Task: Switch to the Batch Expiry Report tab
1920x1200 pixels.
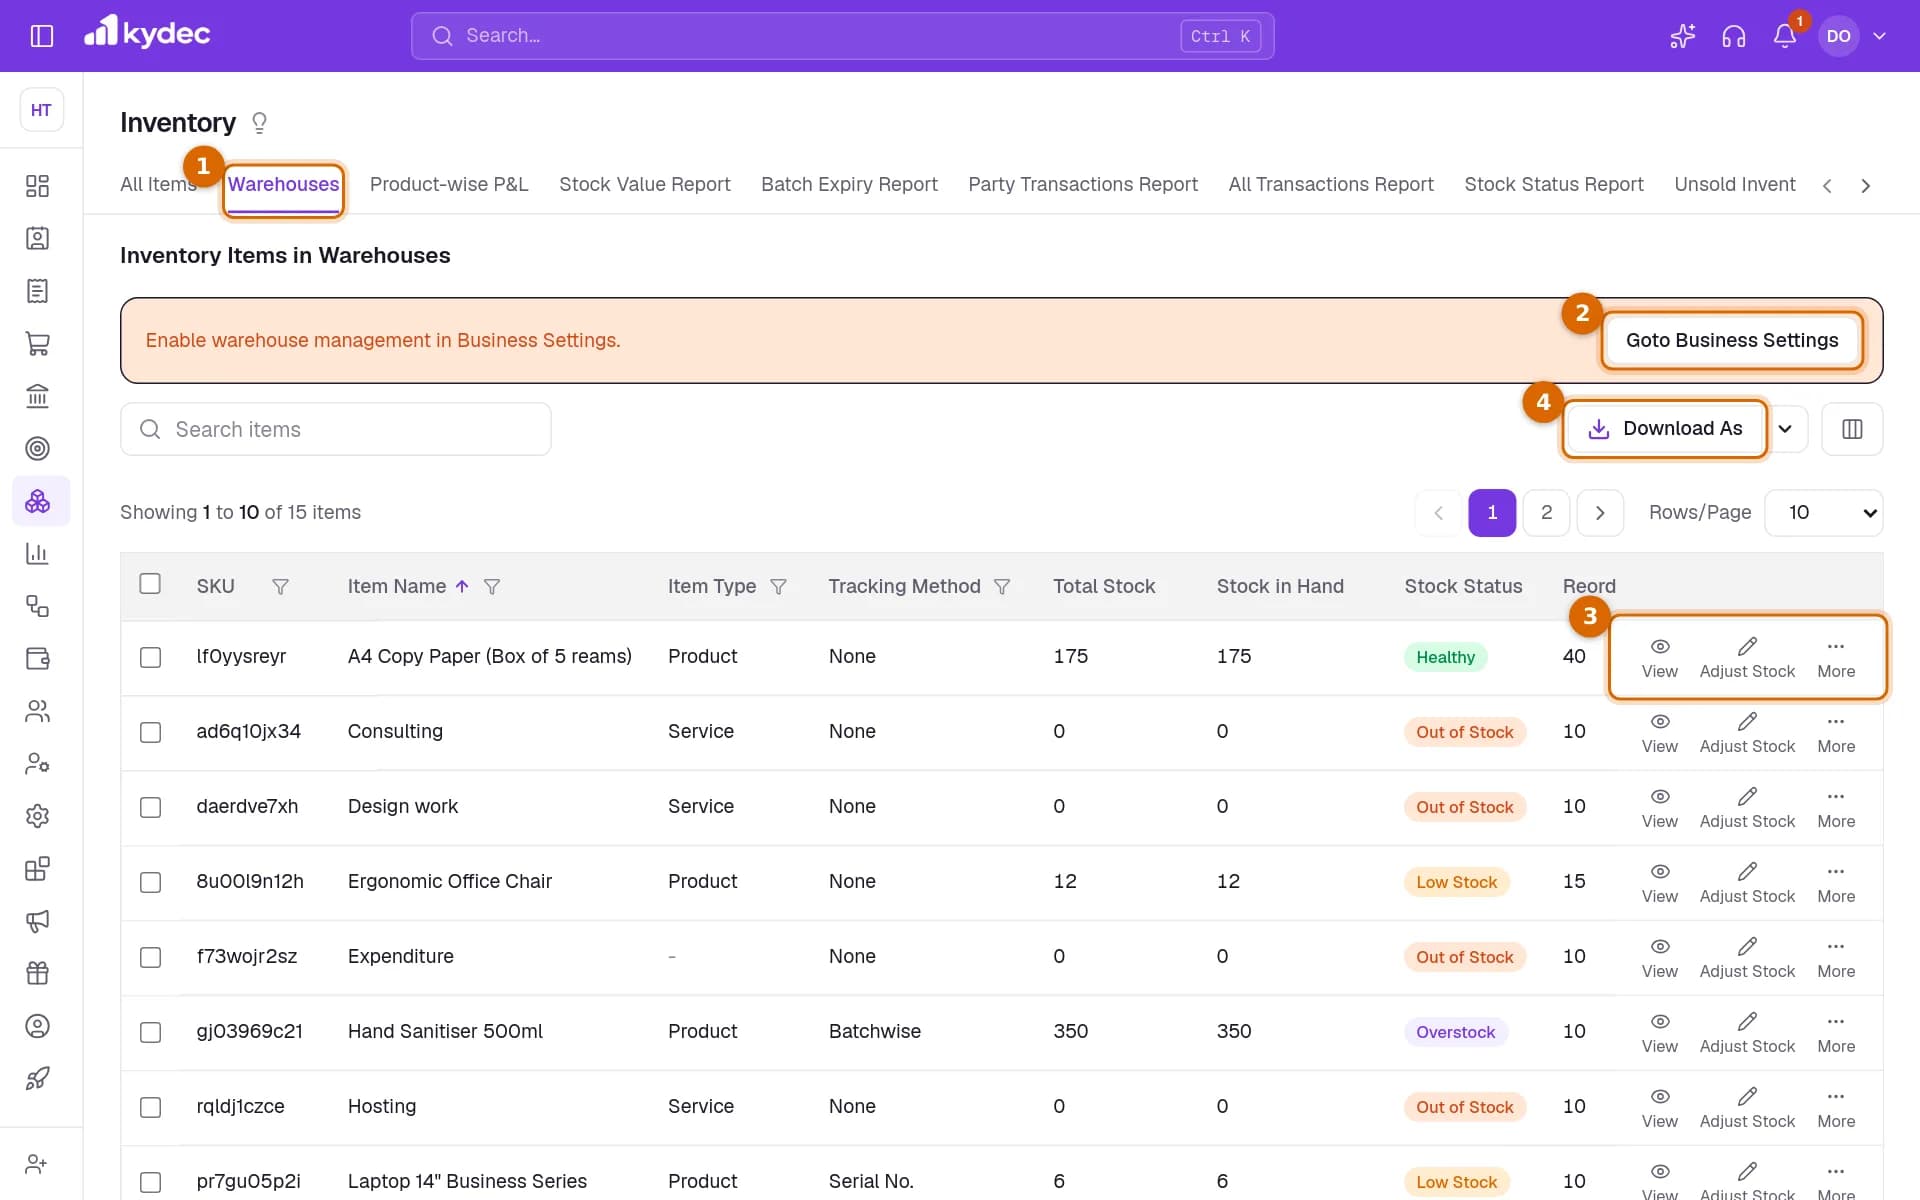Action: click(849, 184)
